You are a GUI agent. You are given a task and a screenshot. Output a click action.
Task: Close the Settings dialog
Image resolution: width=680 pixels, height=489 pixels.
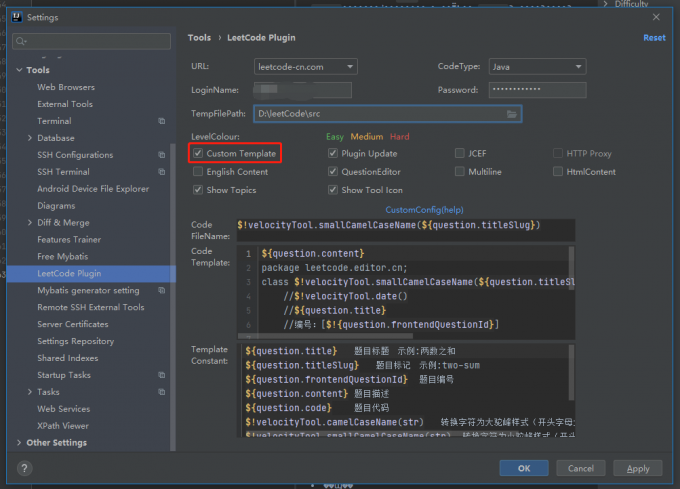656,17
